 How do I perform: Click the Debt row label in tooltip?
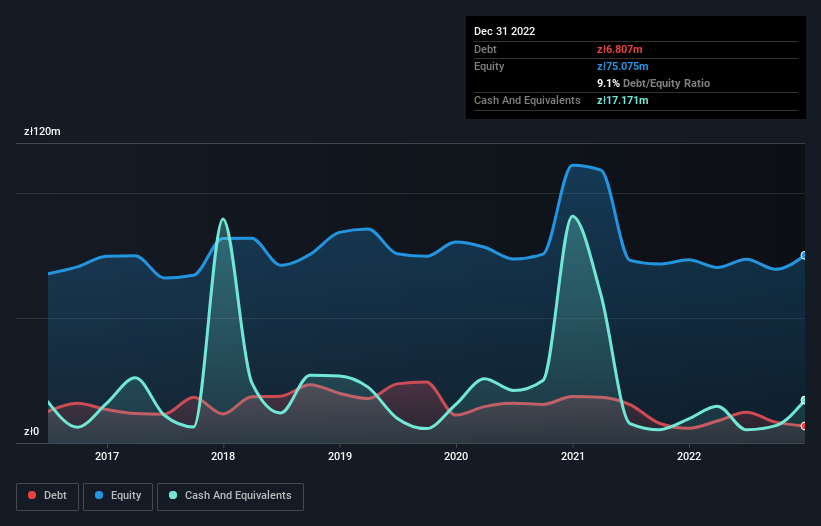point(485,49)
